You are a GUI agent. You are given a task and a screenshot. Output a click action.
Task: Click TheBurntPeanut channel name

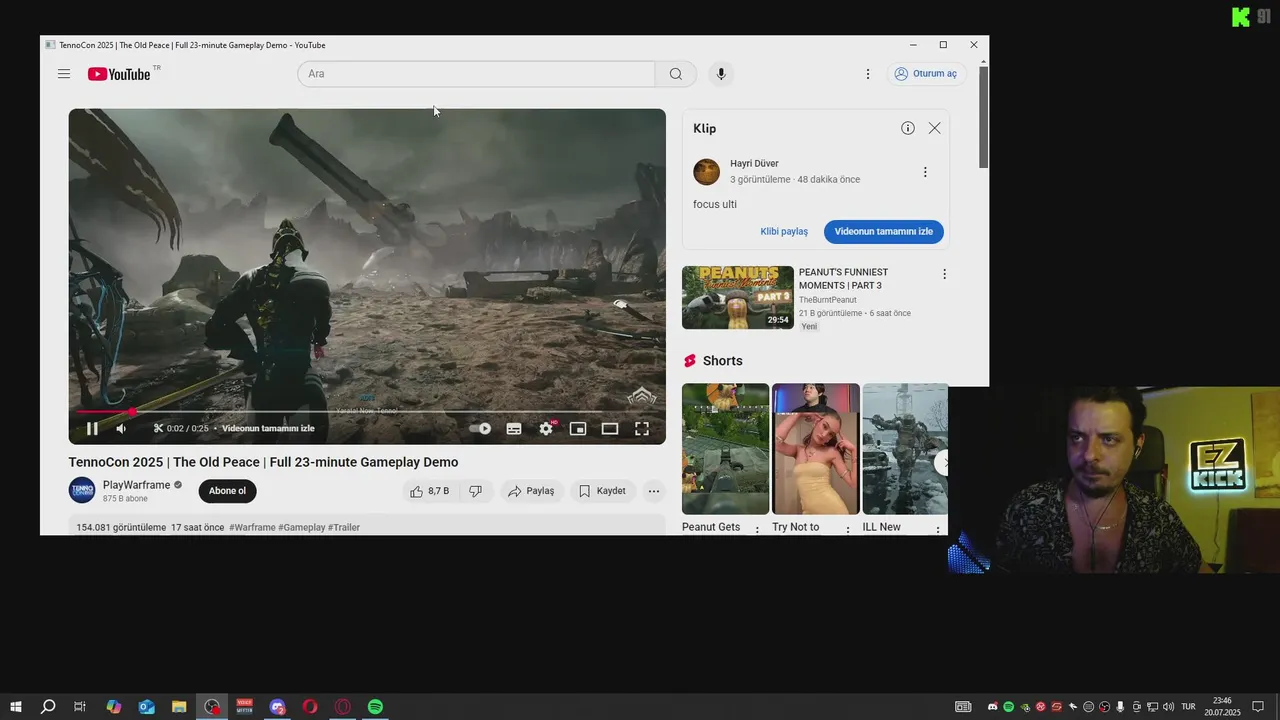[x=828, y=300]
